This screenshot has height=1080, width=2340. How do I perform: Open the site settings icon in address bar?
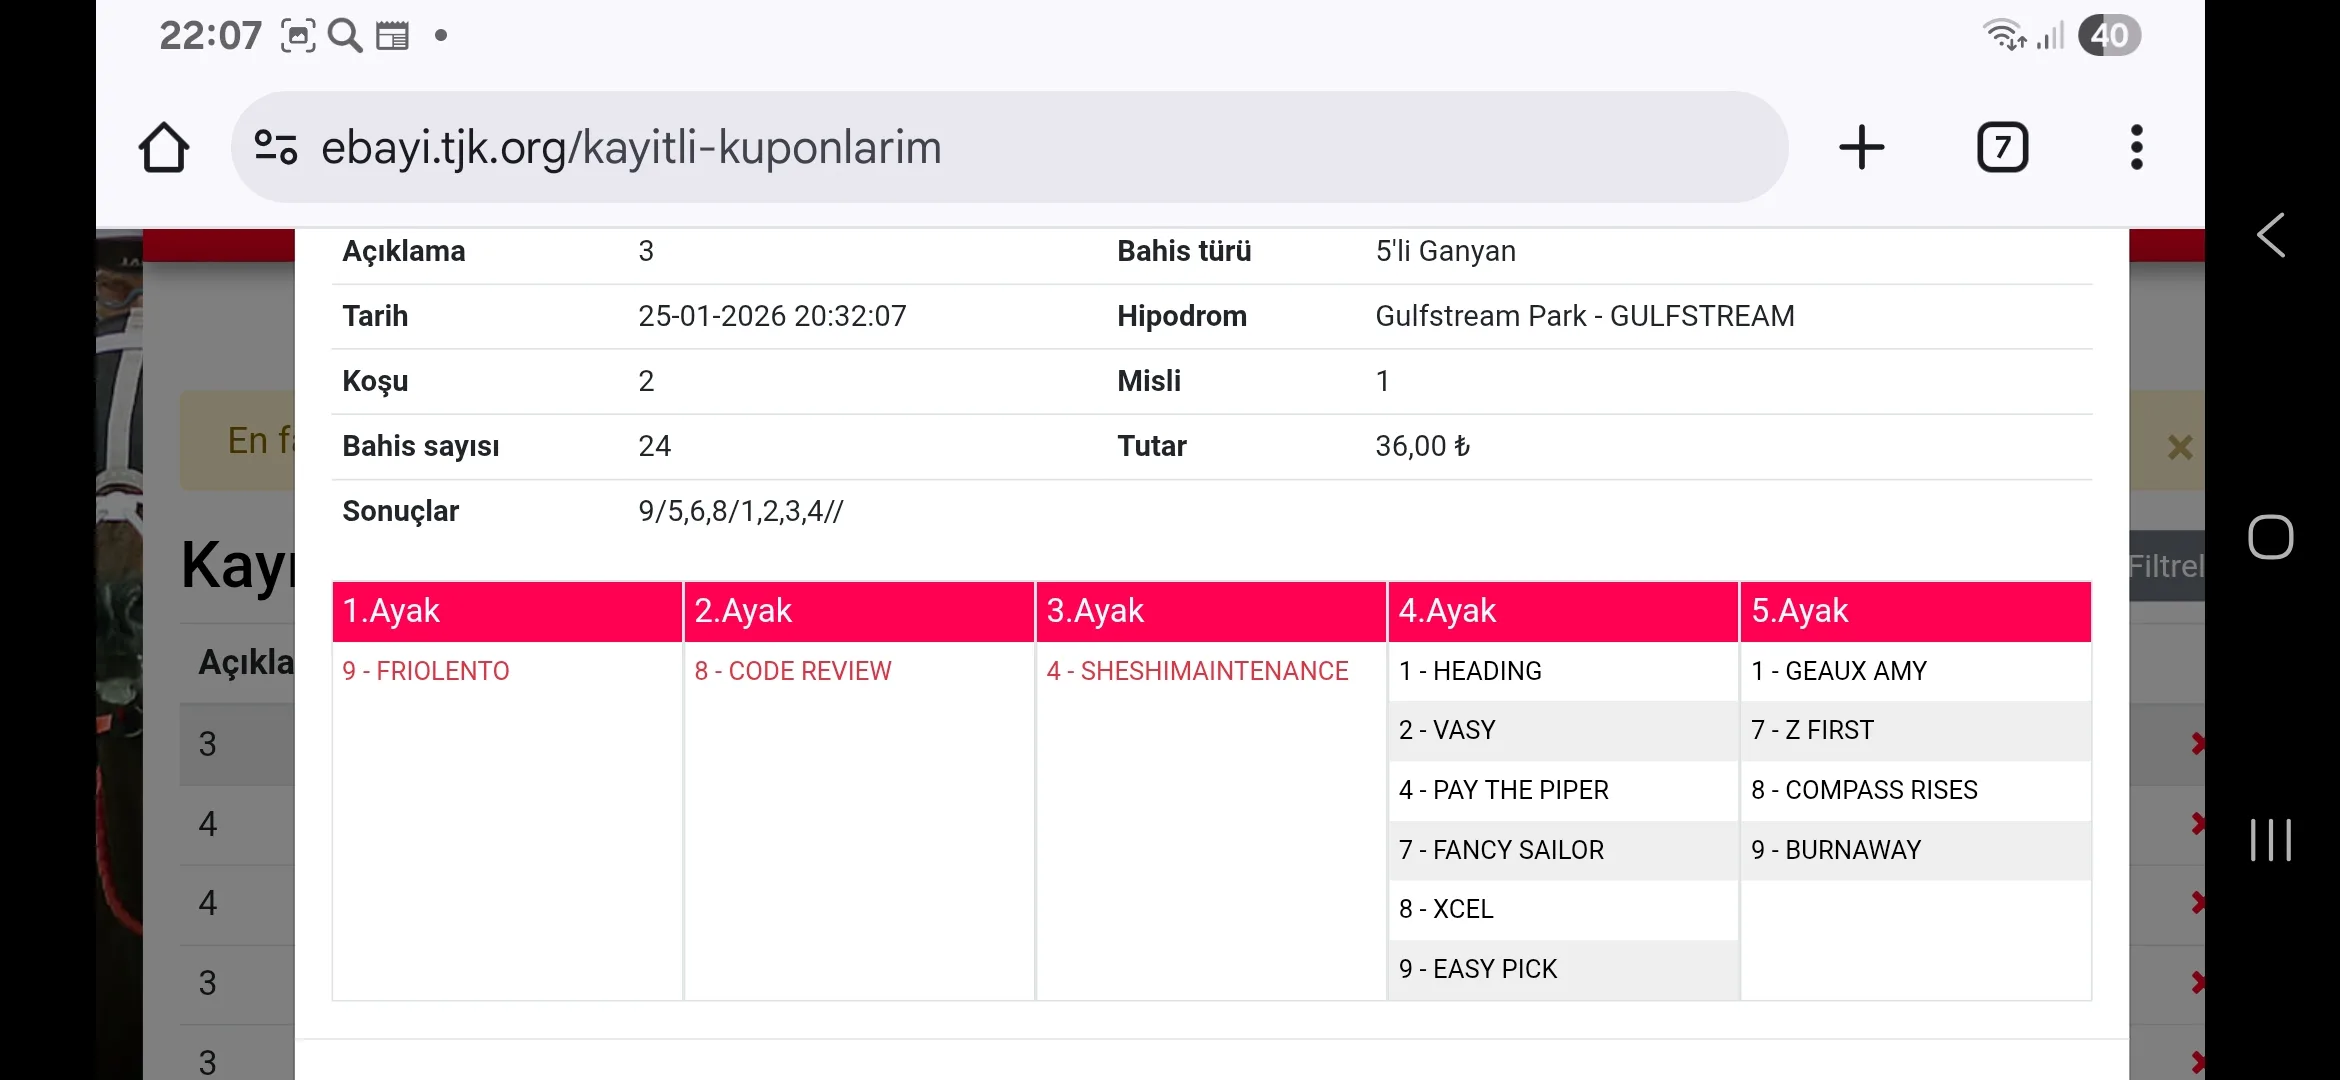point(275,148)
